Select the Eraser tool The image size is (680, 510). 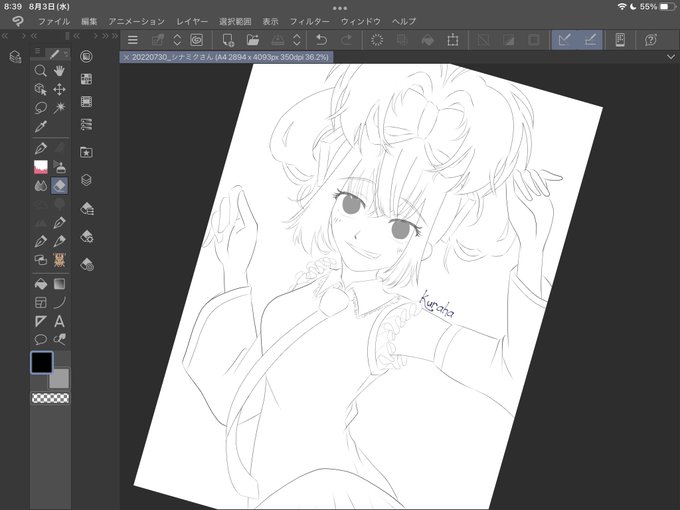click(x=59, y=186)
